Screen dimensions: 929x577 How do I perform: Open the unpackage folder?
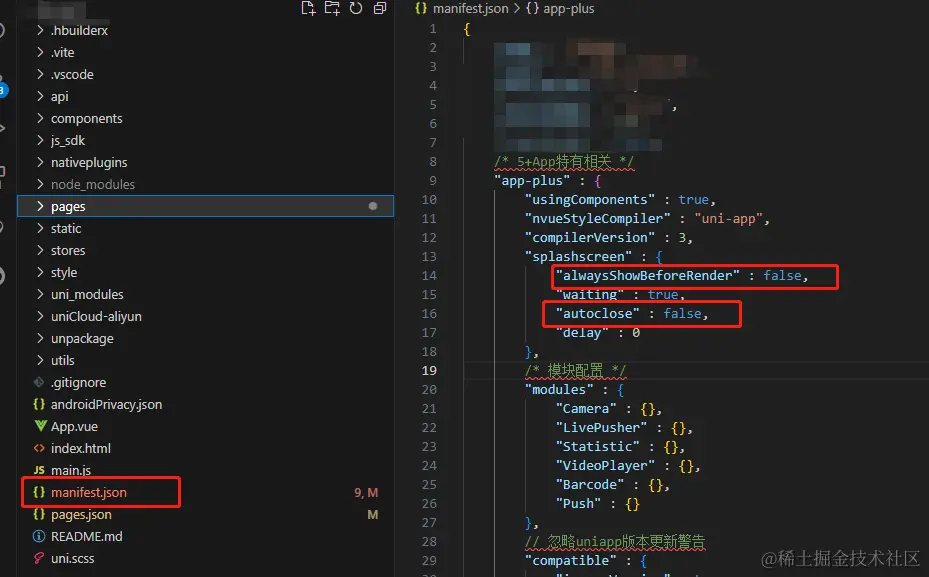click(205, 338)
